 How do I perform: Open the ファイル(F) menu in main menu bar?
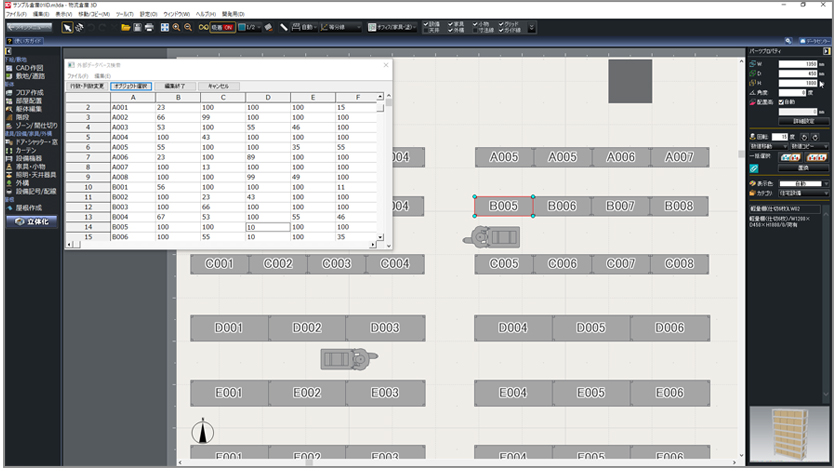[x=16, y=14]
